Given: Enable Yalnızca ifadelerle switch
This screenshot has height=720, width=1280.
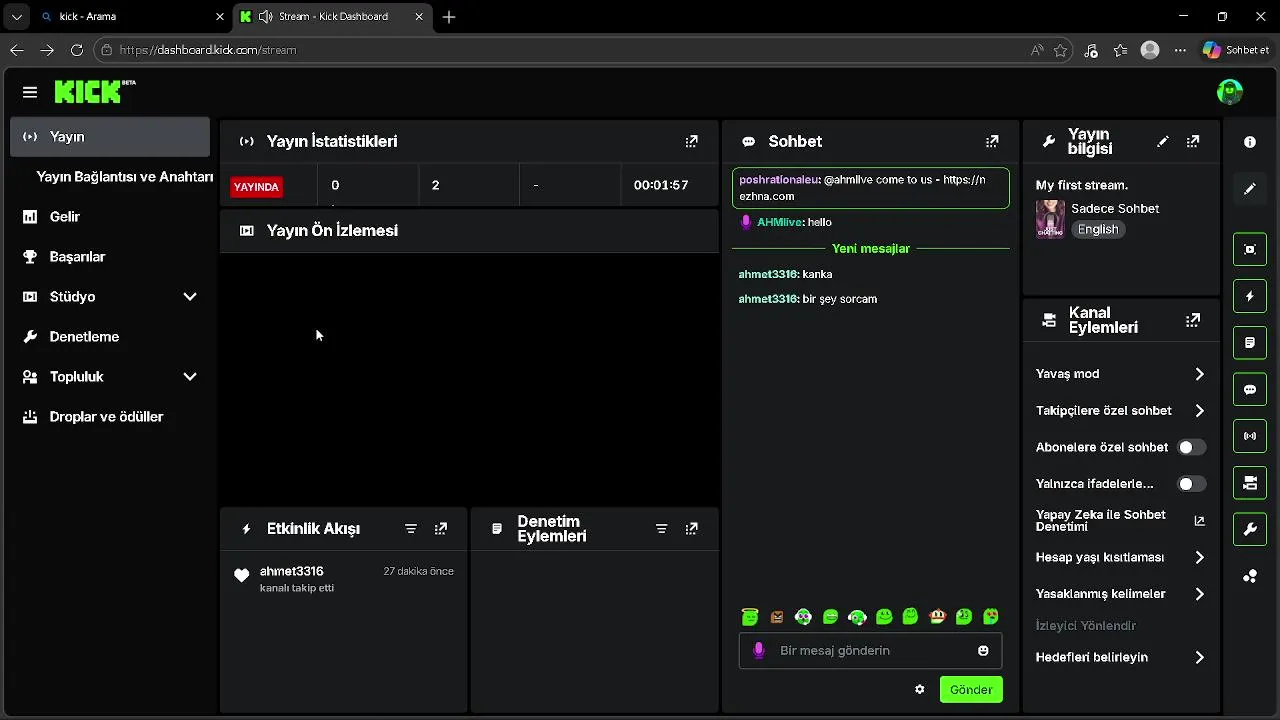Looking at the screenshot, I should (x=1191, y=484).
